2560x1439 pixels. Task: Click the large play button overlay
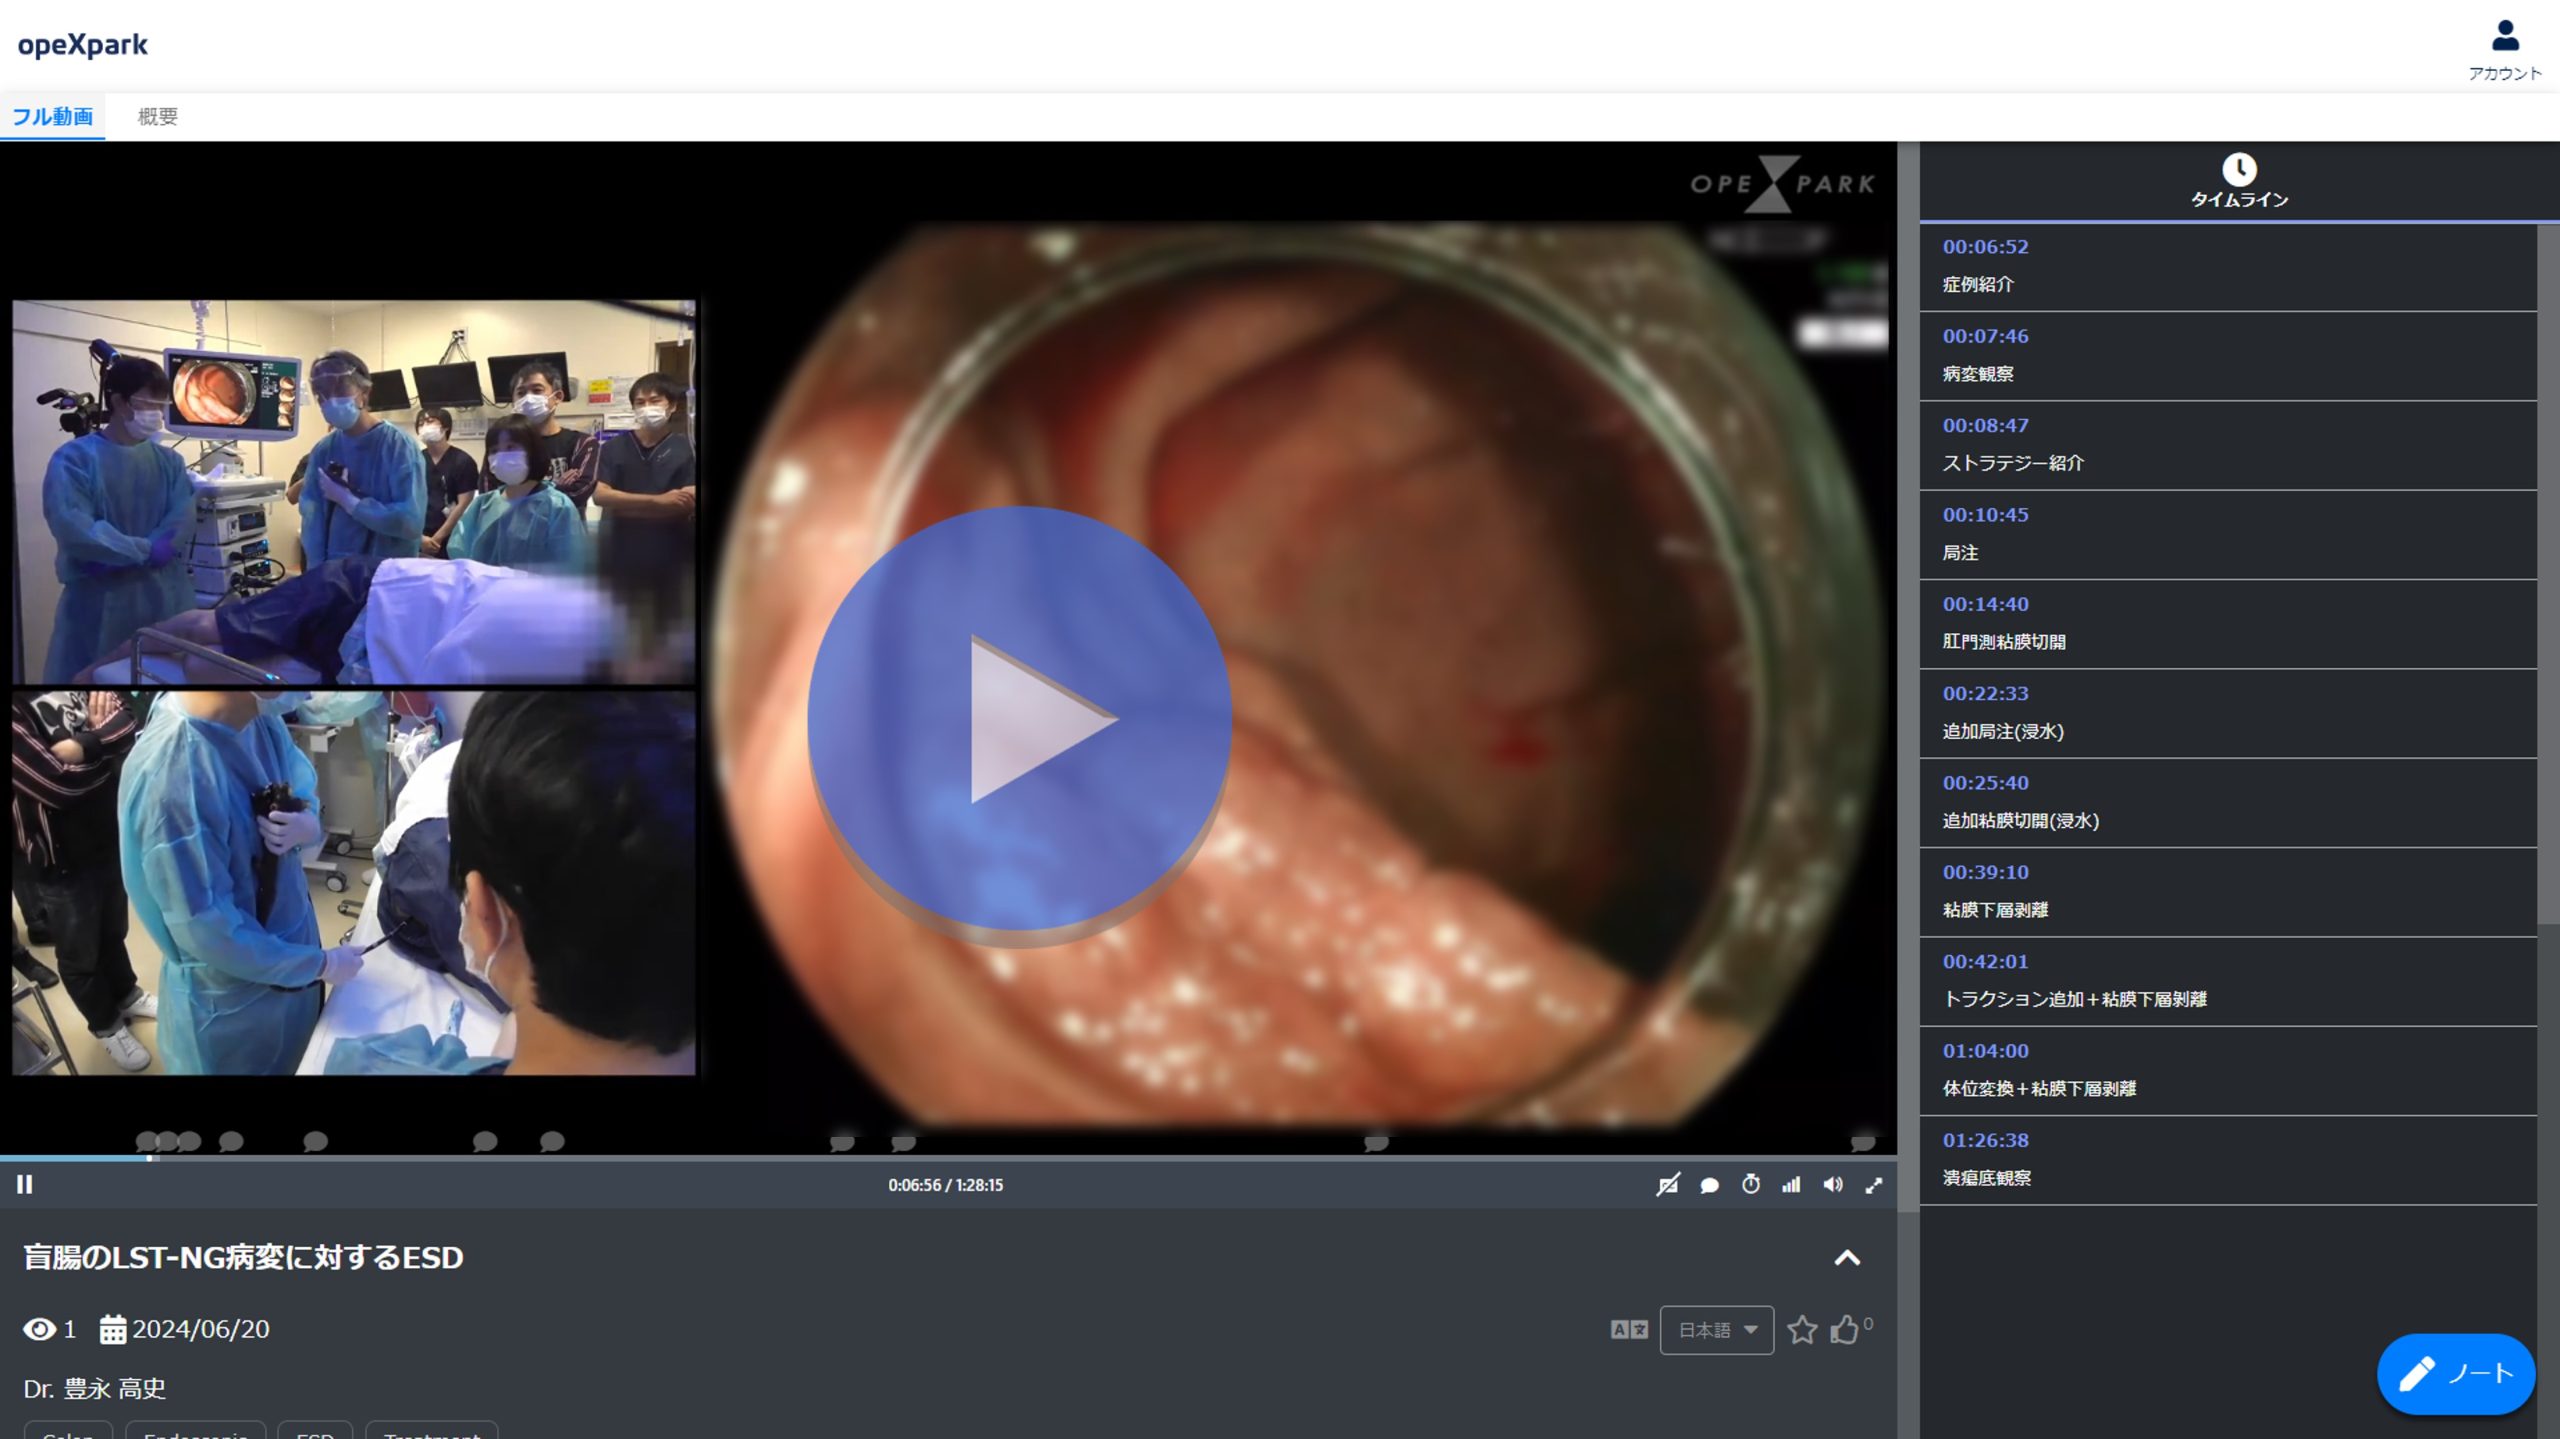1019,720
